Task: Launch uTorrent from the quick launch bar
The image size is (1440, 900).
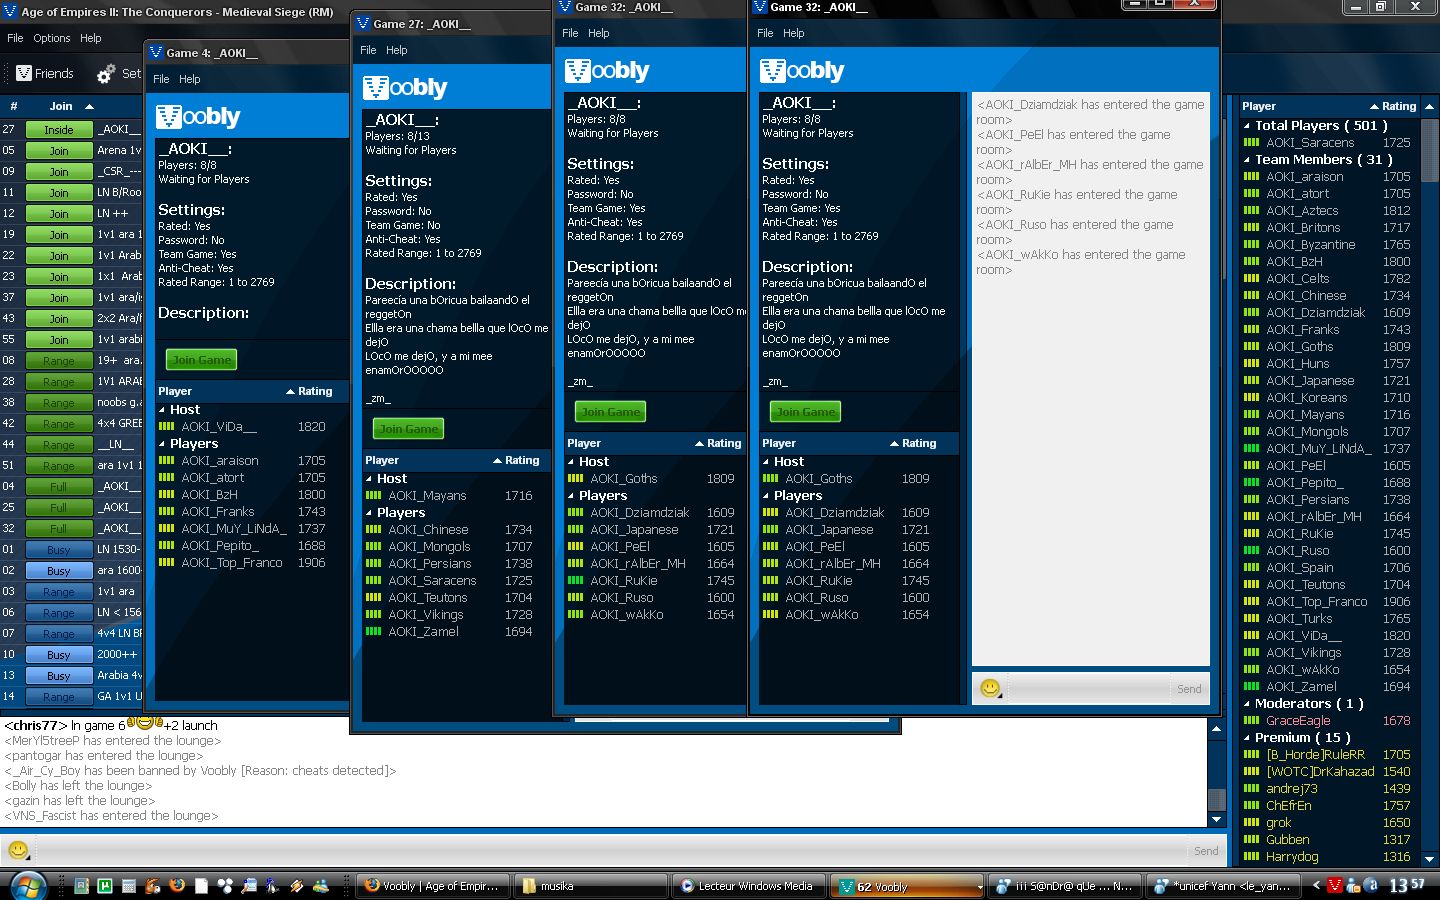Action: pos(105,886)
